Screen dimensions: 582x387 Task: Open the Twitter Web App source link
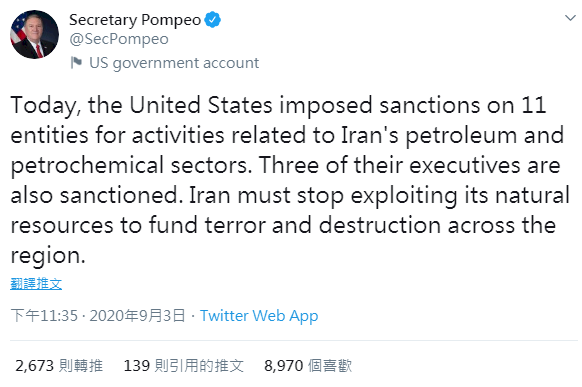point(259,316)
